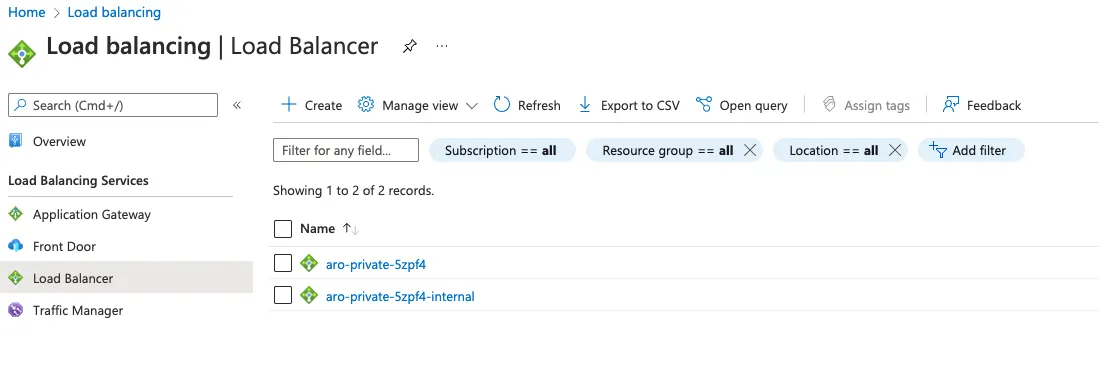This screenshot has height=383, width=1099.
Task: Remove the Resource group filter with X
Action: [749, 150]
